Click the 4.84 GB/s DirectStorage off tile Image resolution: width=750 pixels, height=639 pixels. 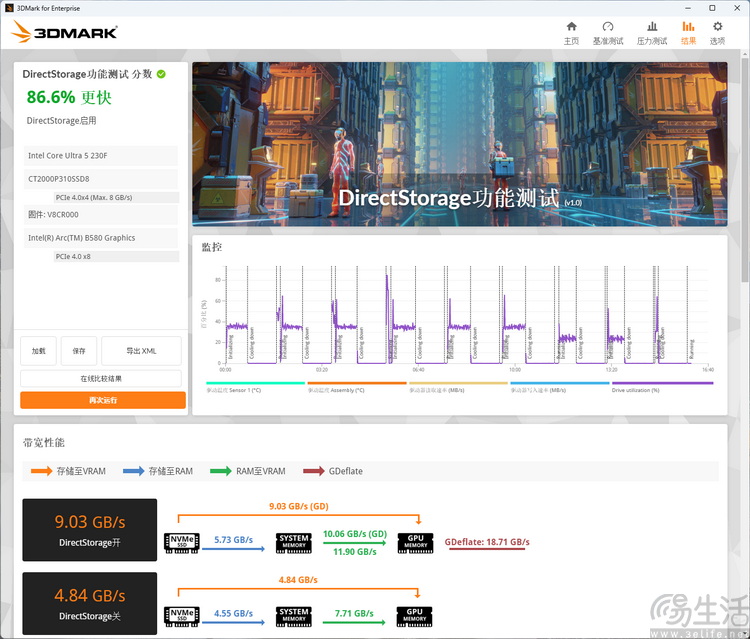coord(89,604)
